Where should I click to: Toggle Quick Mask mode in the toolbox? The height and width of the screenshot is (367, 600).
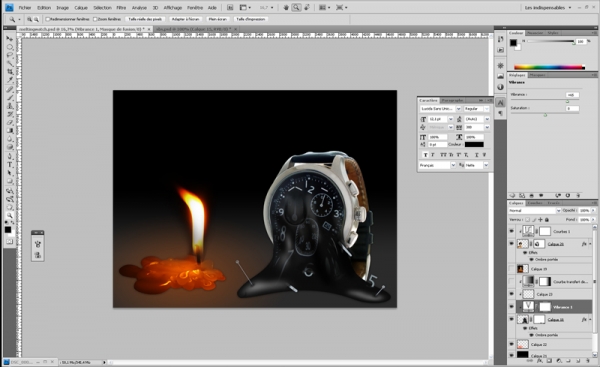tap(10, 242)
